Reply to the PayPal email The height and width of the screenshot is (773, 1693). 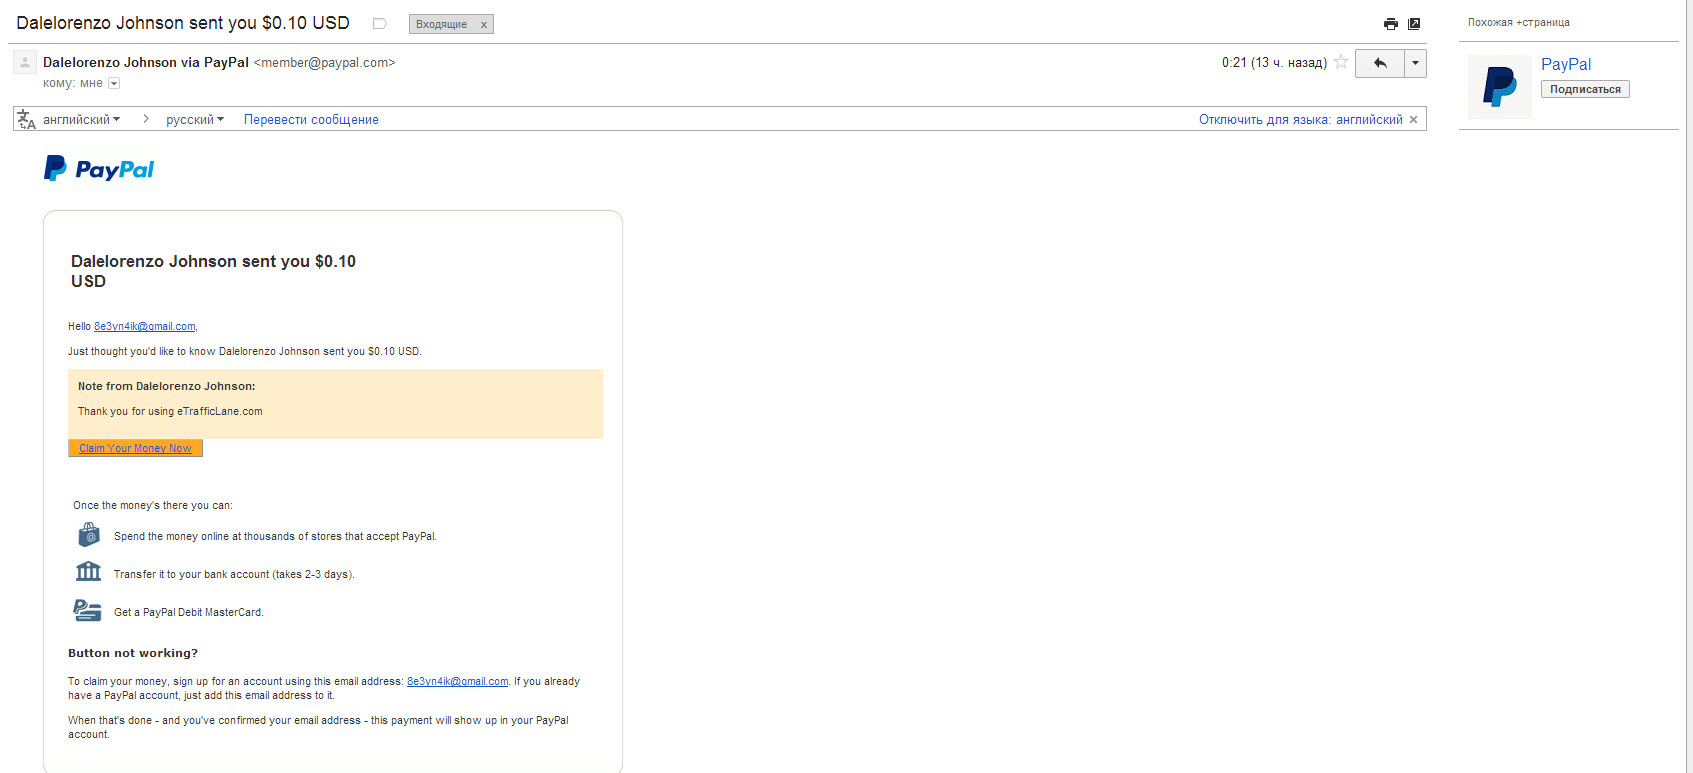click(1380, 63)
